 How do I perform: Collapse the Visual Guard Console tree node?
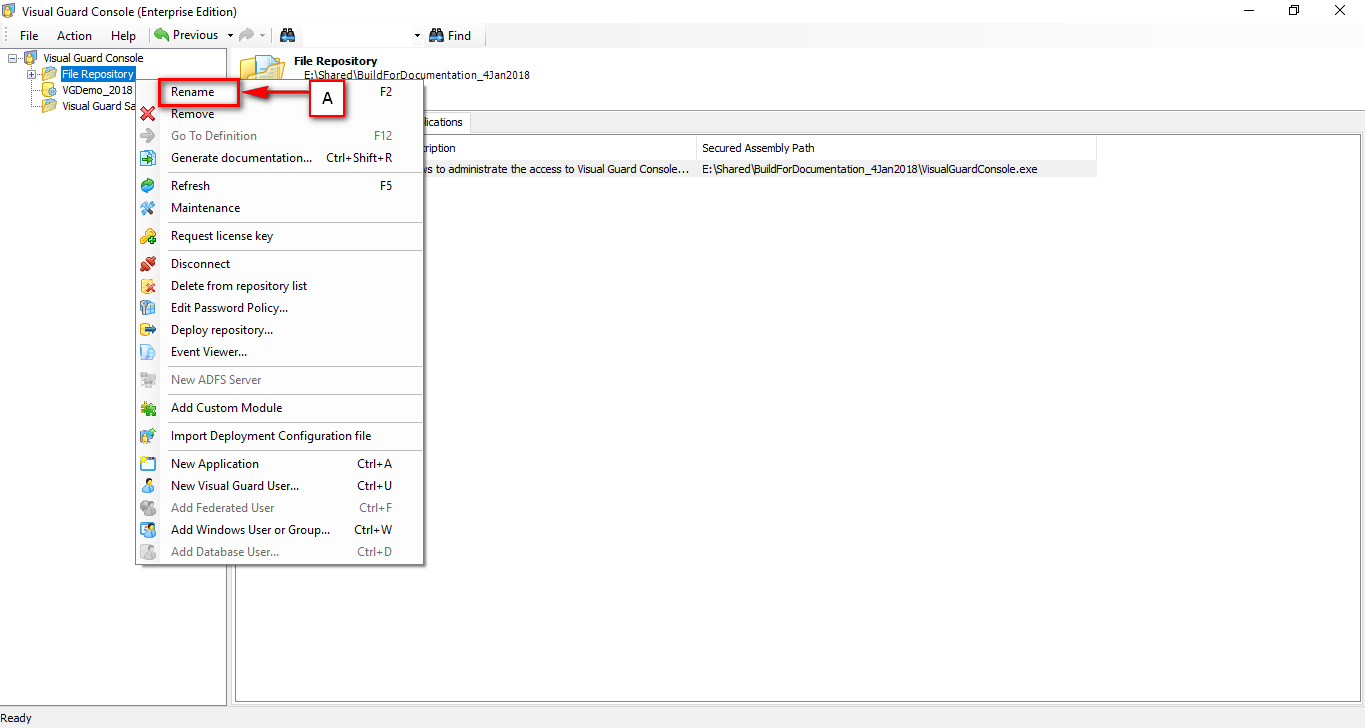[x=13, y=58]
